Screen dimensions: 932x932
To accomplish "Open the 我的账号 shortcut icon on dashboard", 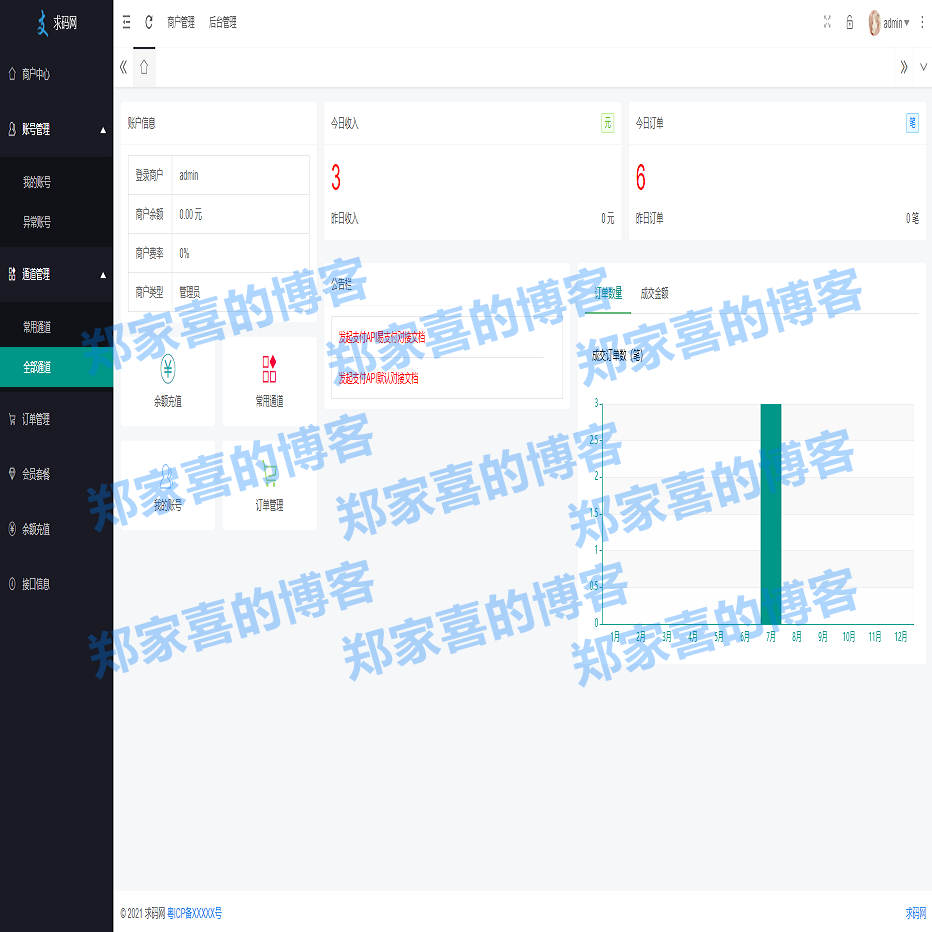I will pyautogui.click(x=168, y=483).
